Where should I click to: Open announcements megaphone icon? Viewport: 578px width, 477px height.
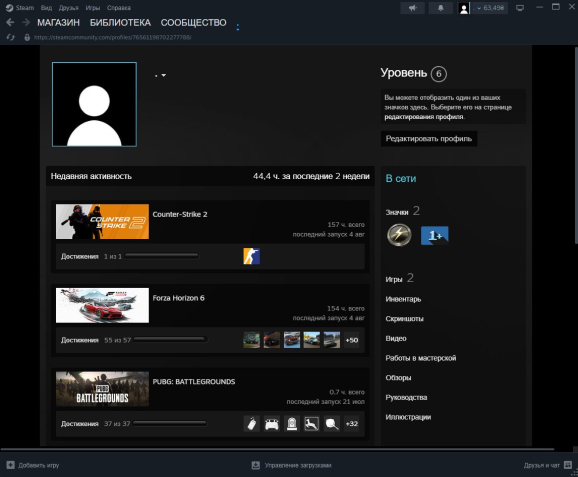pos(412,8)
